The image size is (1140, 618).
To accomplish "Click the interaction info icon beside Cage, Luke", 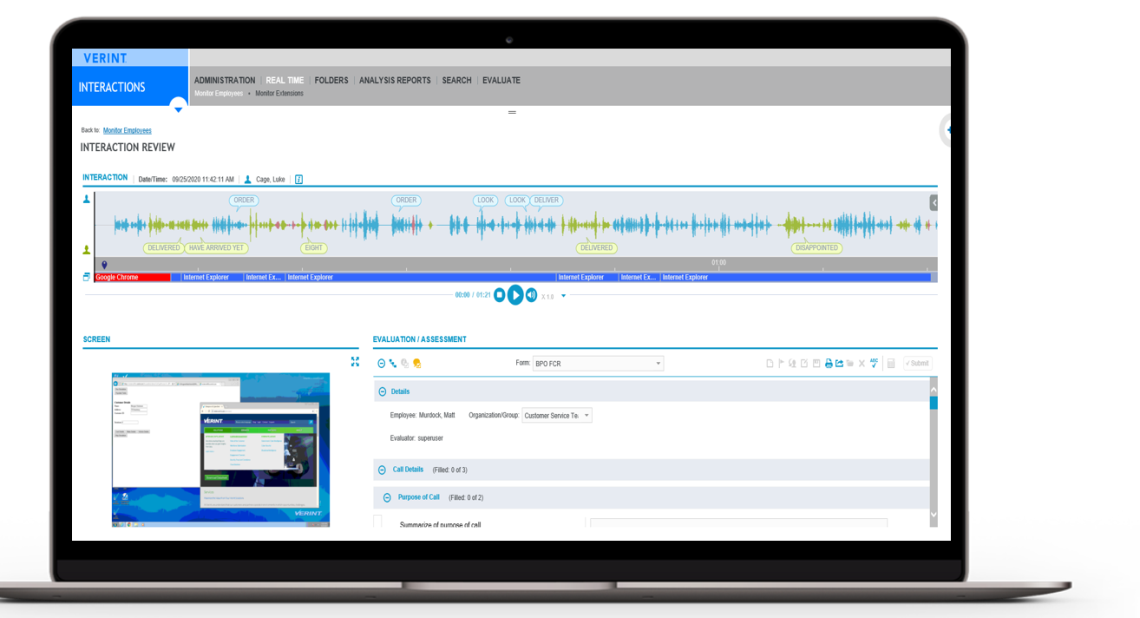I will tap(298, 179).
